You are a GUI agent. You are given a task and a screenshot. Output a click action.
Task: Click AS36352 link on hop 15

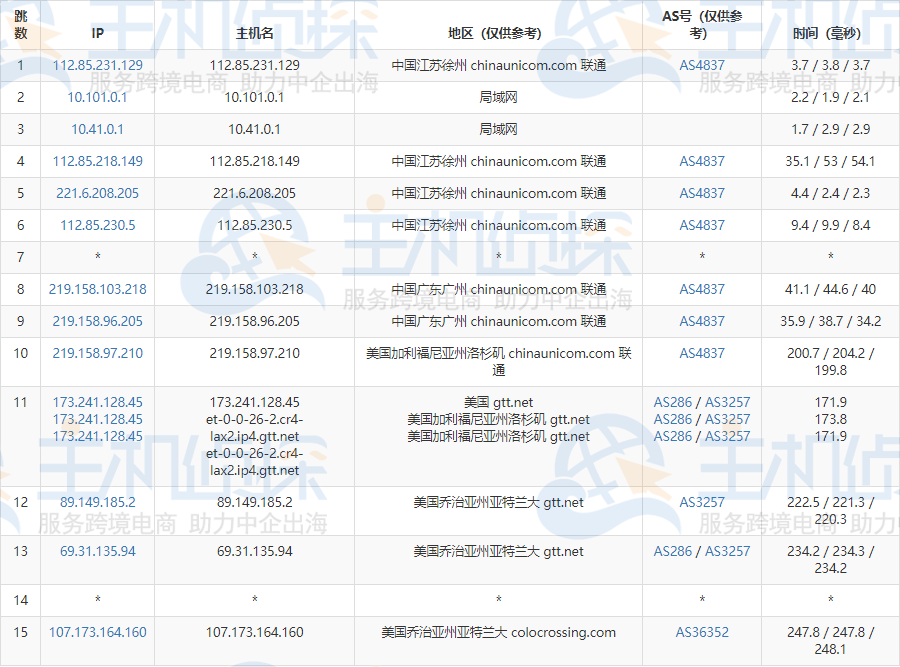tap(702, 633)
